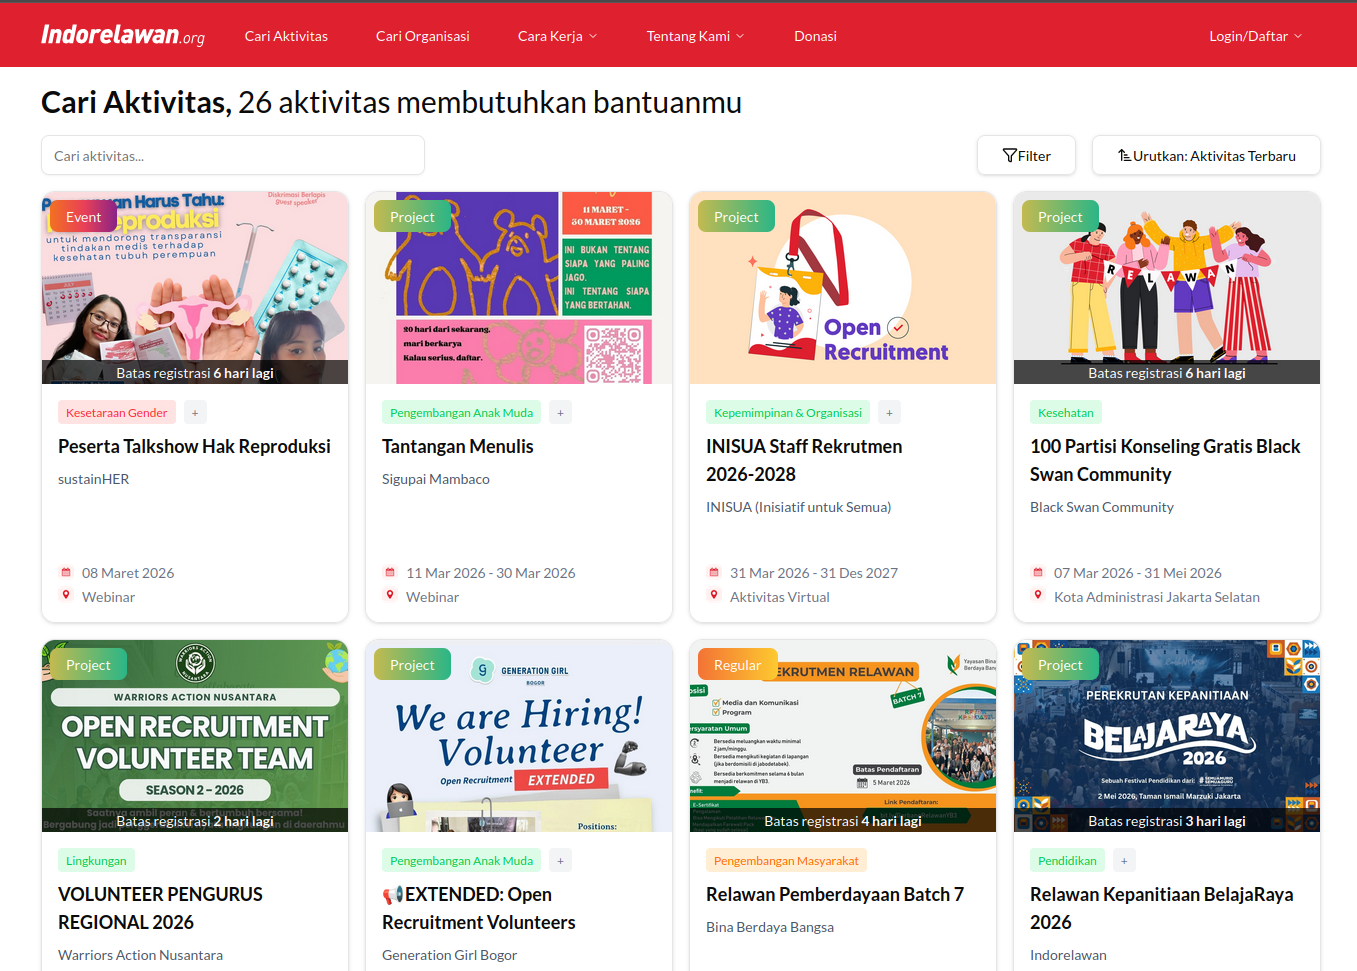Click the BelajaRaya 2026 poster thumbnail
This screenshot has height=971, width=1357.
1167,736
